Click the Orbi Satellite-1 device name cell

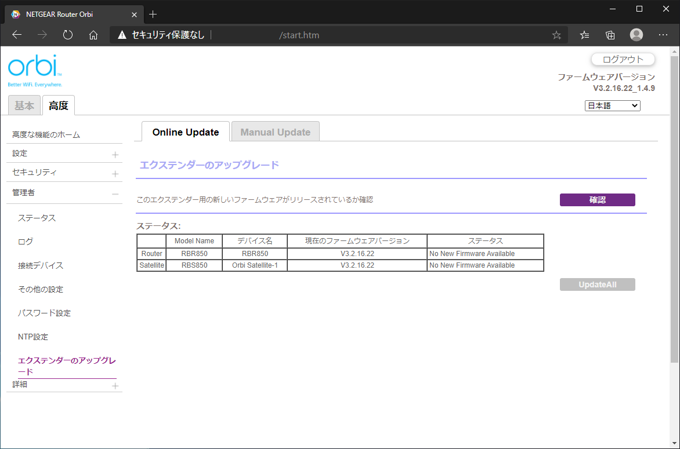[x=255, y=265]
